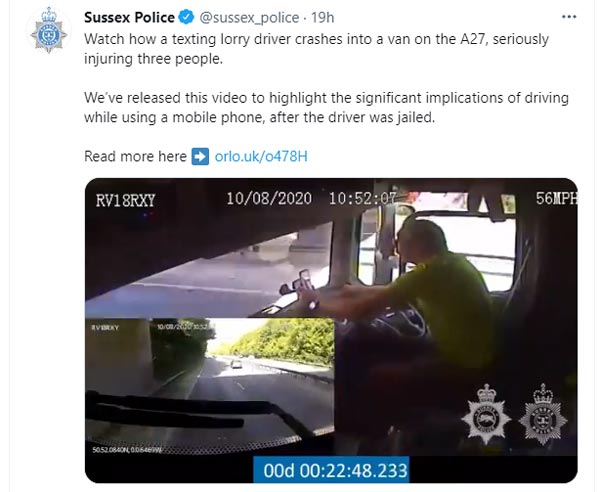Open the @sussex_police handle link
The width and height of the screenshot is (600, 492).
click(x=249, y=18)
